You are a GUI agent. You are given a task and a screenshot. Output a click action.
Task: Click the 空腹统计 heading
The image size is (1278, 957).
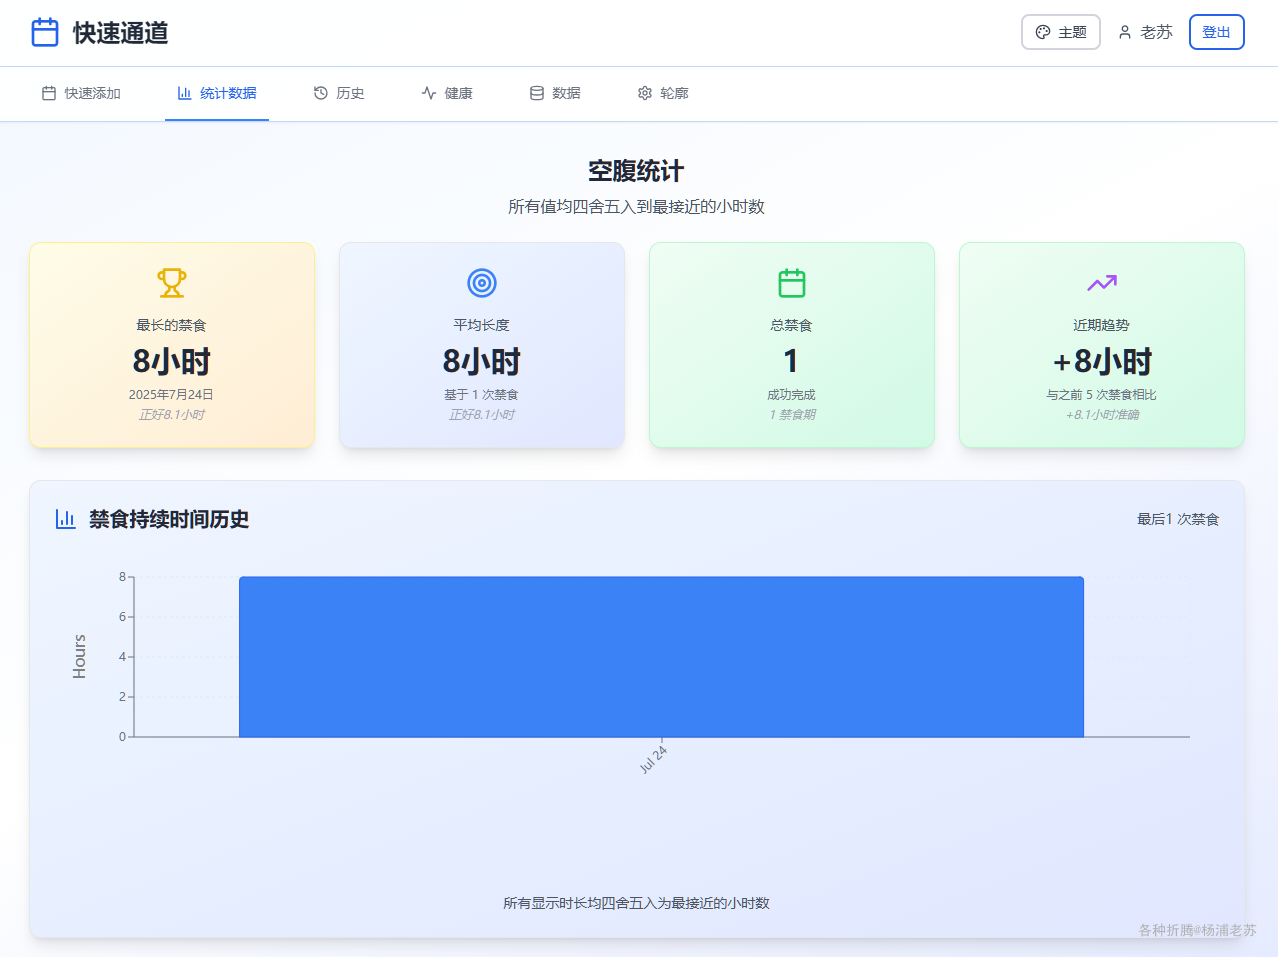[636, 171]
